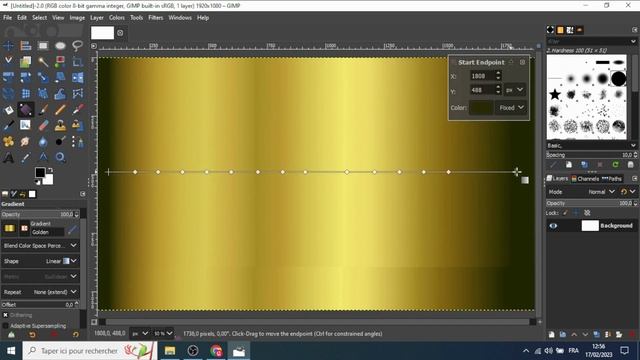The image size is (640, 360).
Task: Select the Ellipse Select tool
Action: click(60, 46)
